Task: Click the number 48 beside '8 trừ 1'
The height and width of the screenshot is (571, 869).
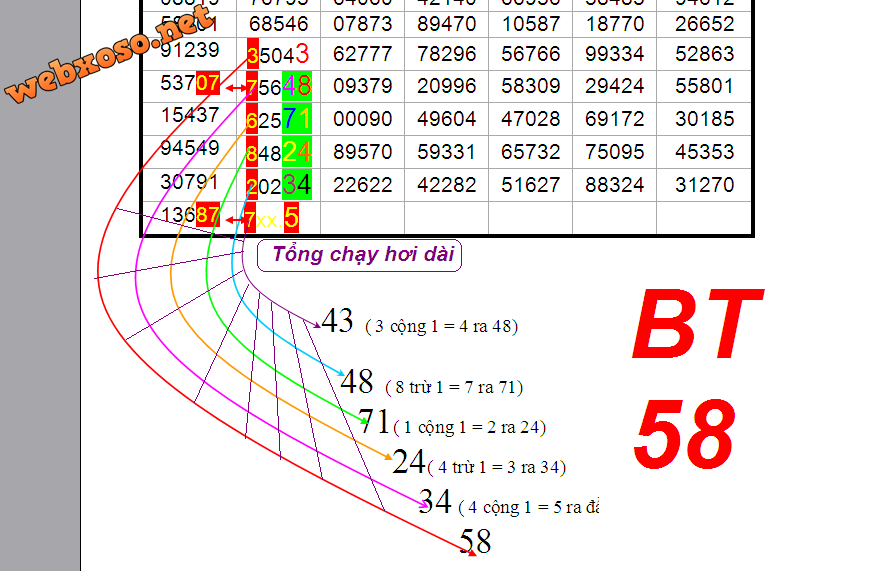Action: click(x=356, y=381)
